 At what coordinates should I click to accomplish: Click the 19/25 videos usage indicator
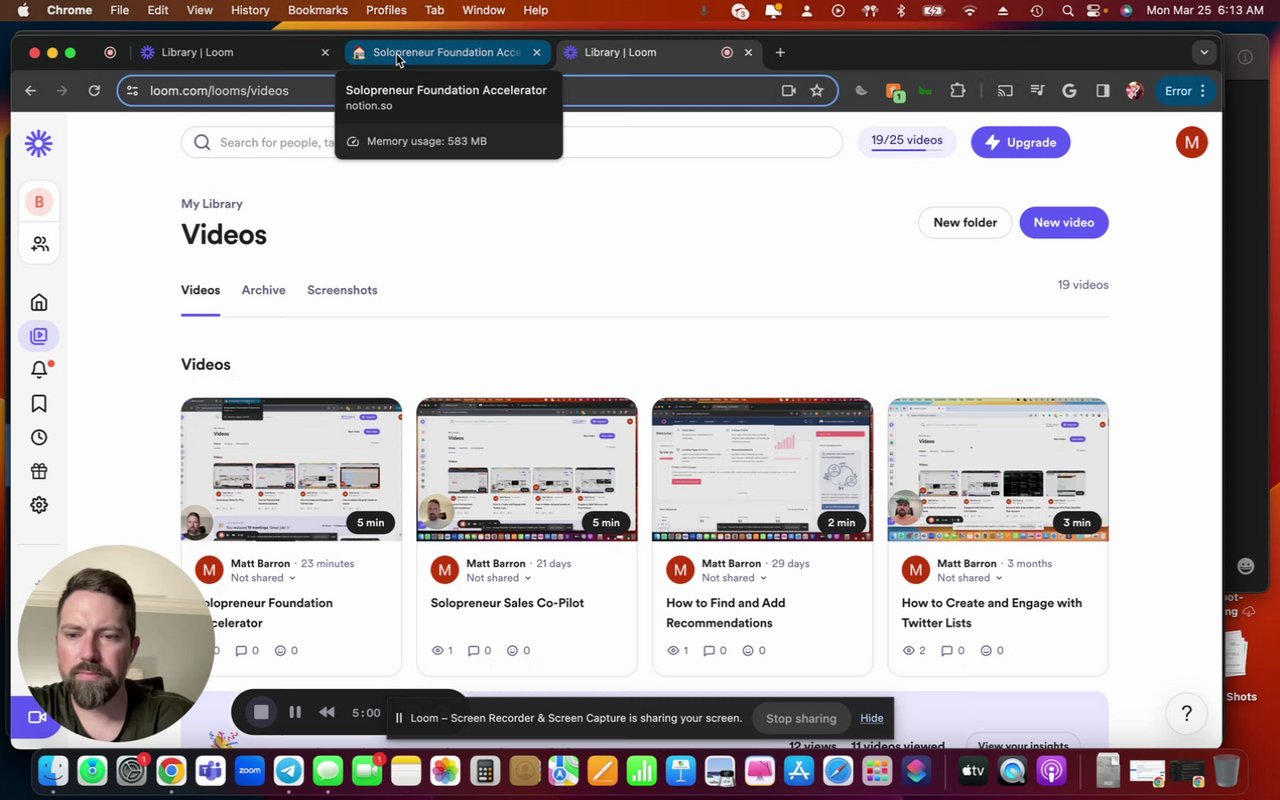click(x=907, y=141)
